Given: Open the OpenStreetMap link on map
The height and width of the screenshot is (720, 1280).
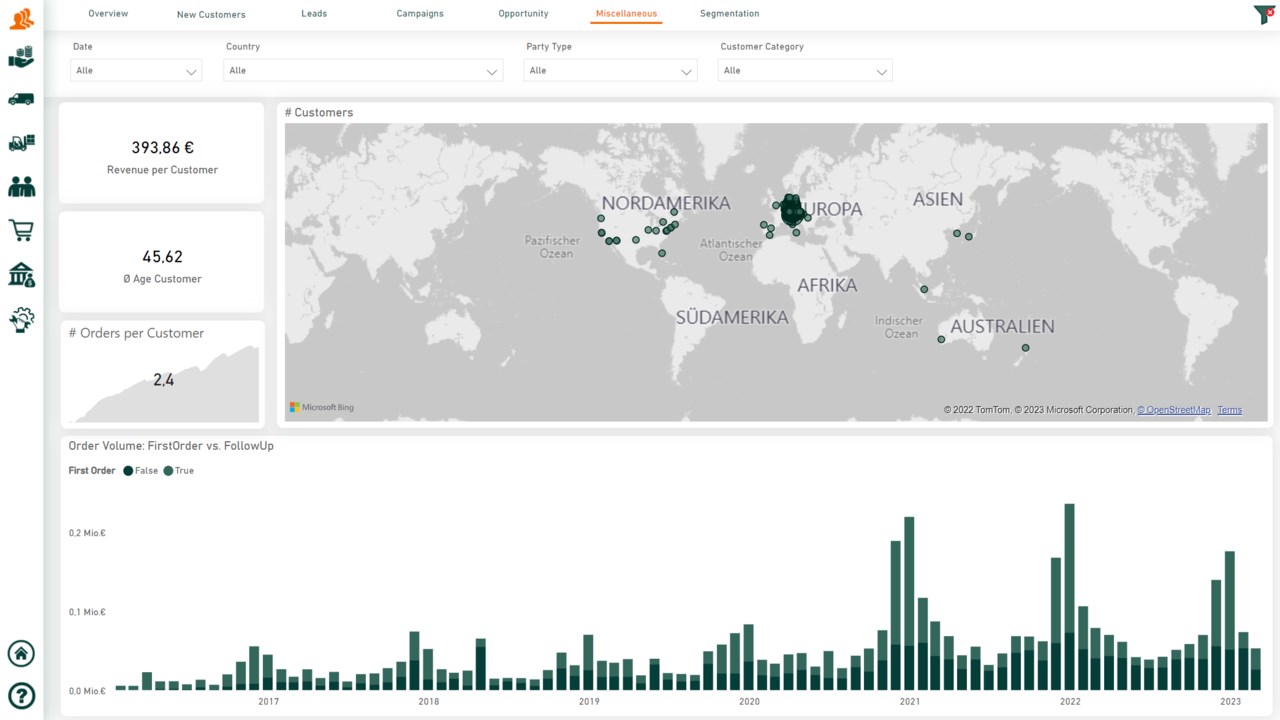Looking at the screenshot, I should coord(1174,410).
